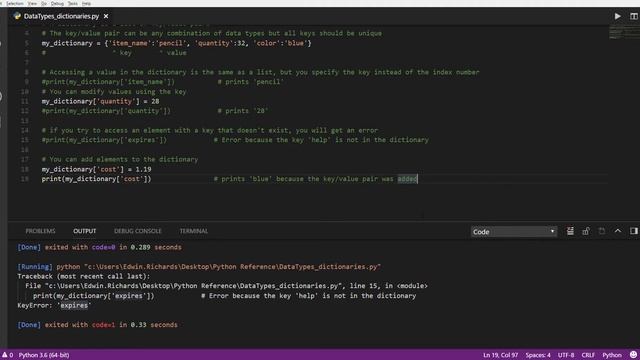Click comment 'You can add elements to the dictionary'
Viewport: 640px width, 360px height.
point(120,159)
